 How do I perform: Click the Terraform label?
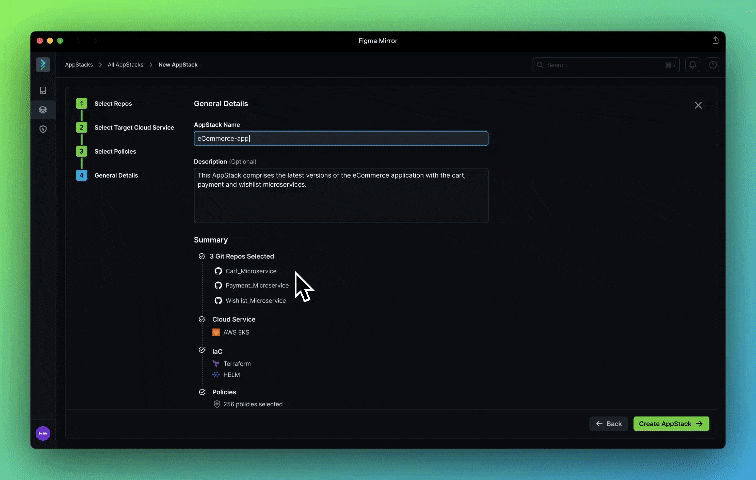coord(237,363)
